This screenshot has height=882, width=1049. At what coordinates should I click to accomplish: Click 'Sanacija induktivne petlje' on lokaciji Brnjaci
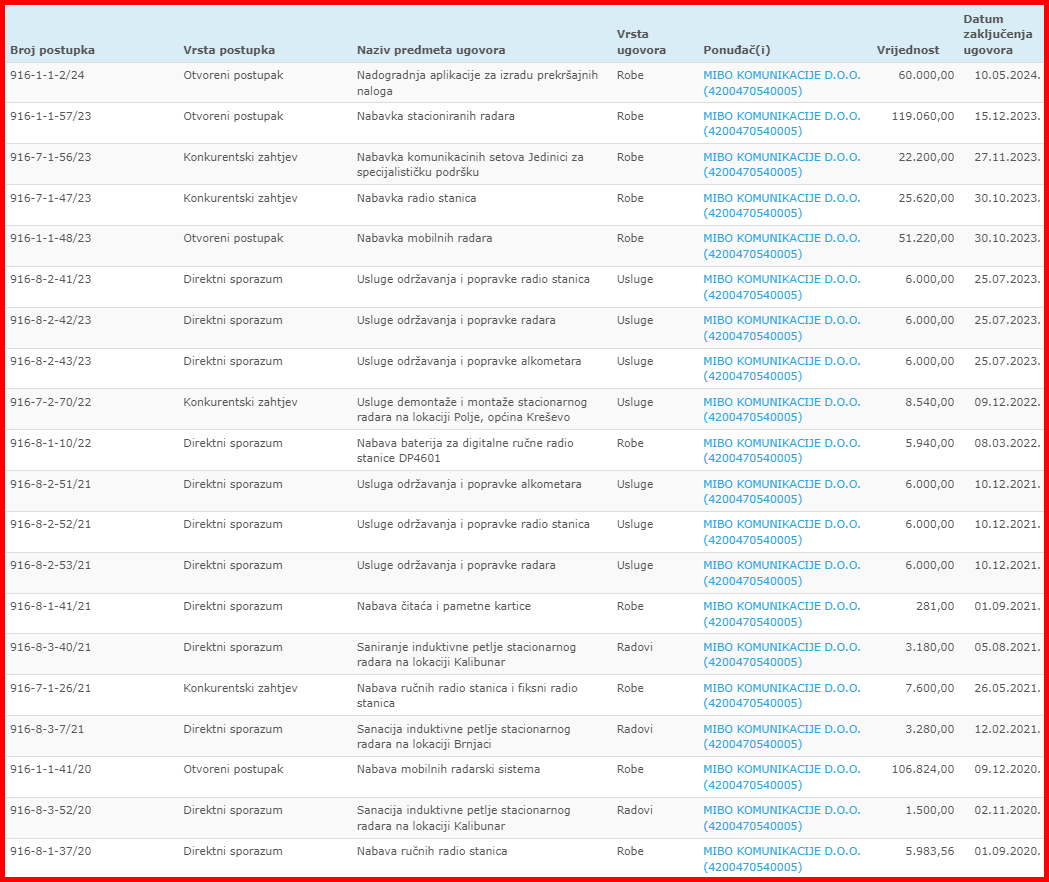(x=464, y=736)
